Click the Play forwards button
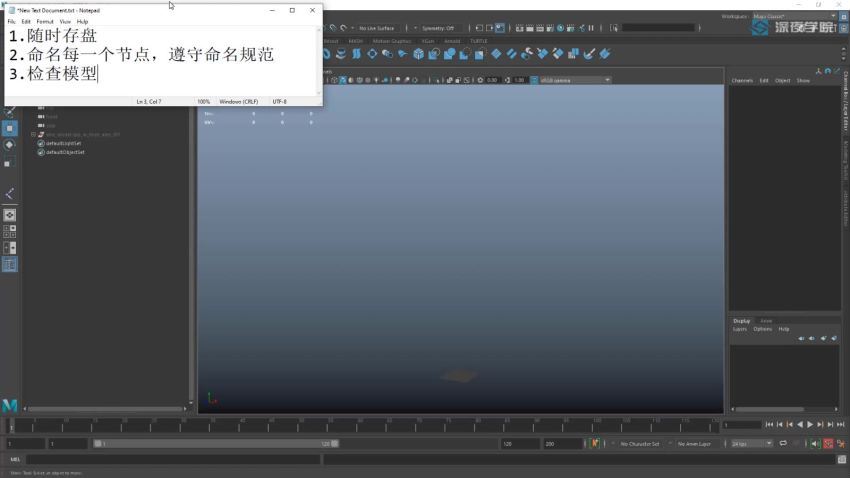 [810, 425]
